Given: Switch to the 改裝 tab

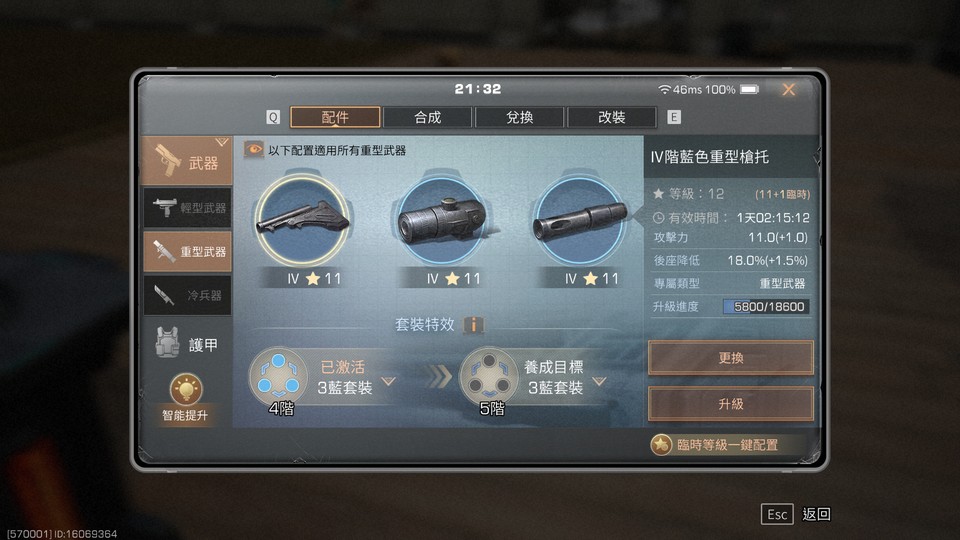Looking at the screenshot, I should [612, 117].
